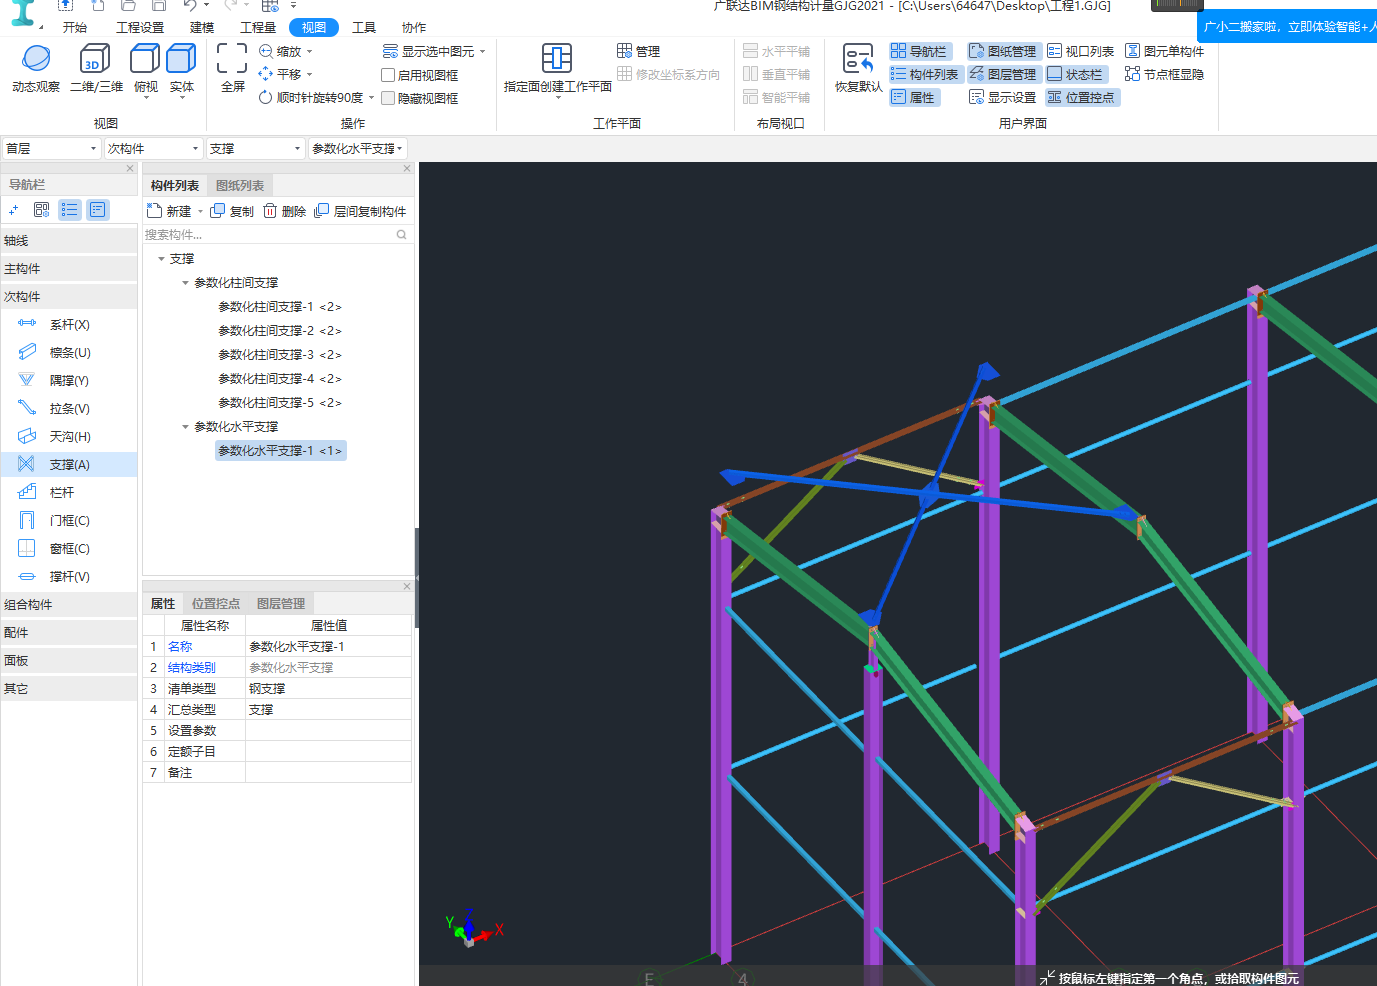Toggle 构件列表 panel visibility
Viewport: 1377px width, 986px height.
click(x=925, y=74)
